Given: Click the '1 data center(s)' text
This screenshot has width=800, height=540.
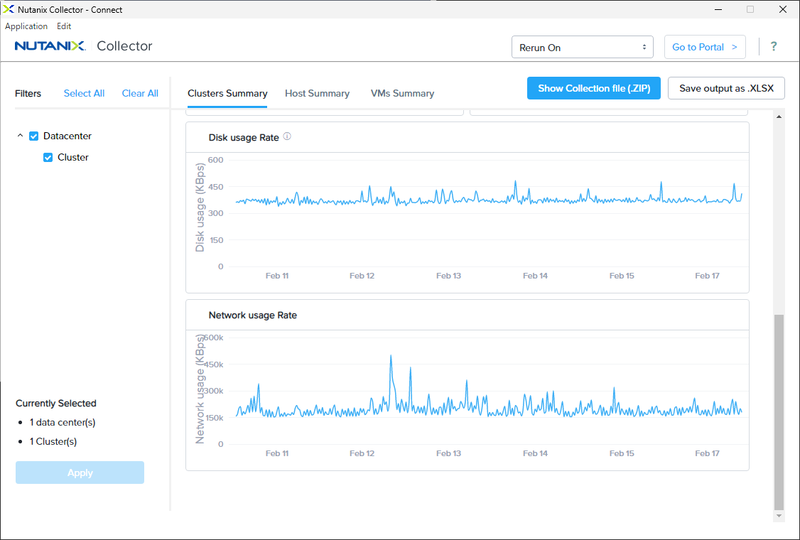Looking at the screenshot, I should (x=62, y=422).
